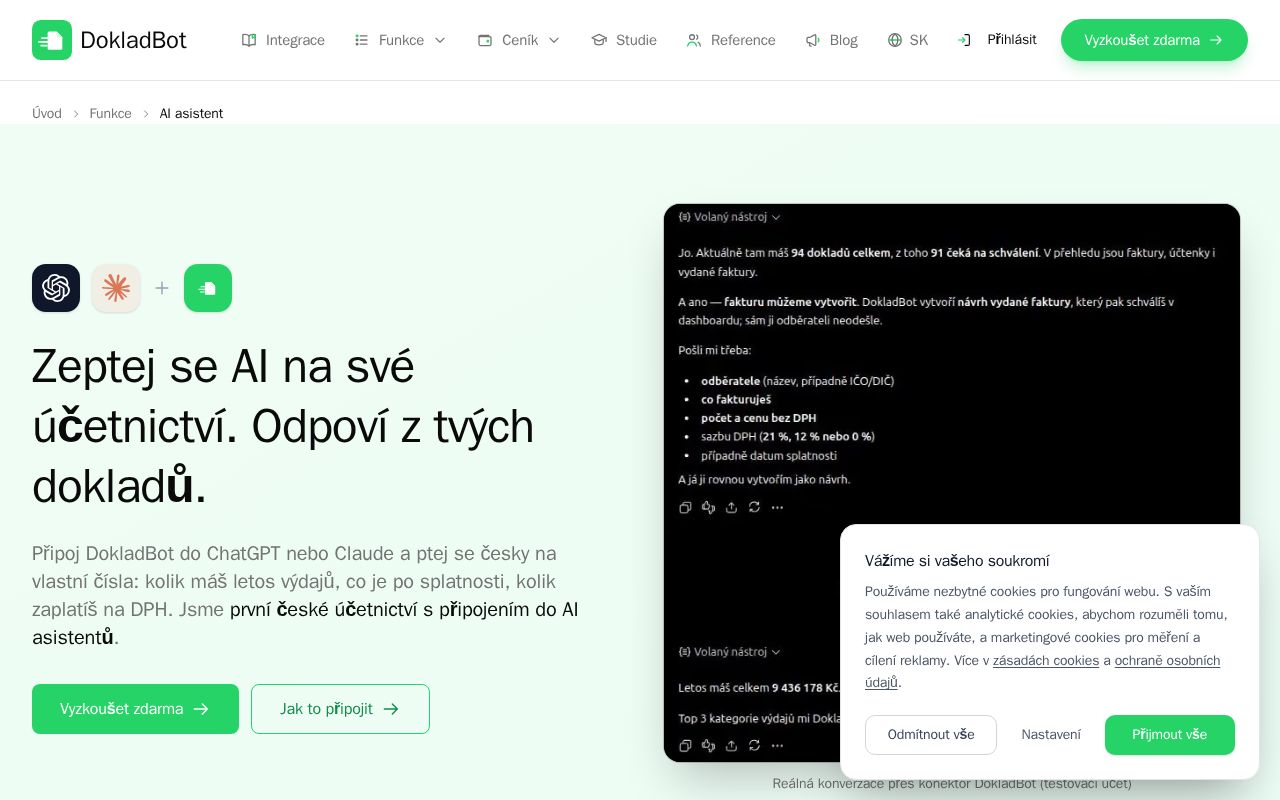1280x800 pixels.
Task: Click the Reference people icon
Action: click(694, 40)
